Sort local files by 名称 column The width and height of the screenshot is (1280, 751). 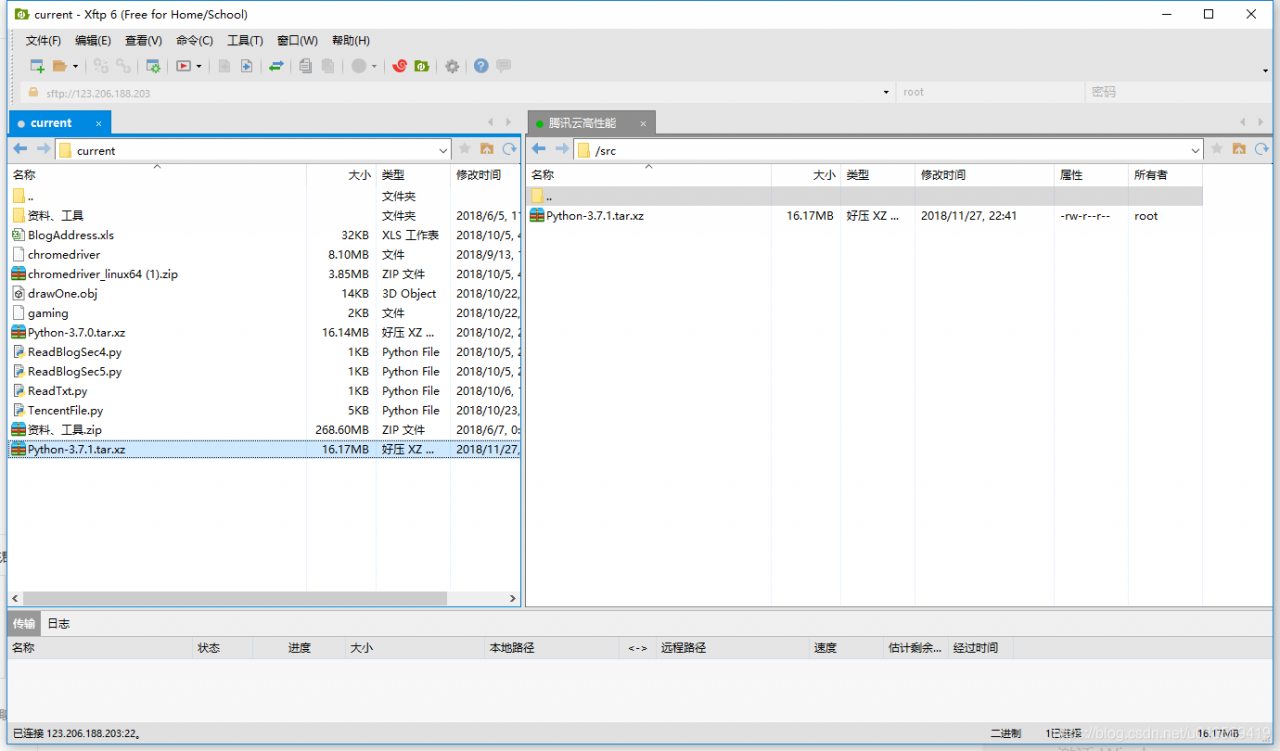pos(157,175)
